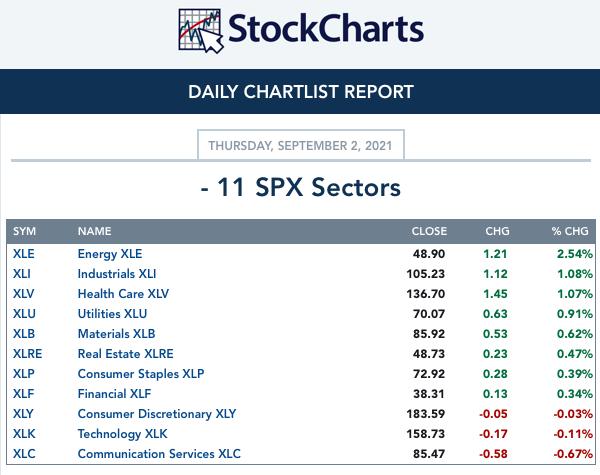Click the NAME column header

coord(95,231)
